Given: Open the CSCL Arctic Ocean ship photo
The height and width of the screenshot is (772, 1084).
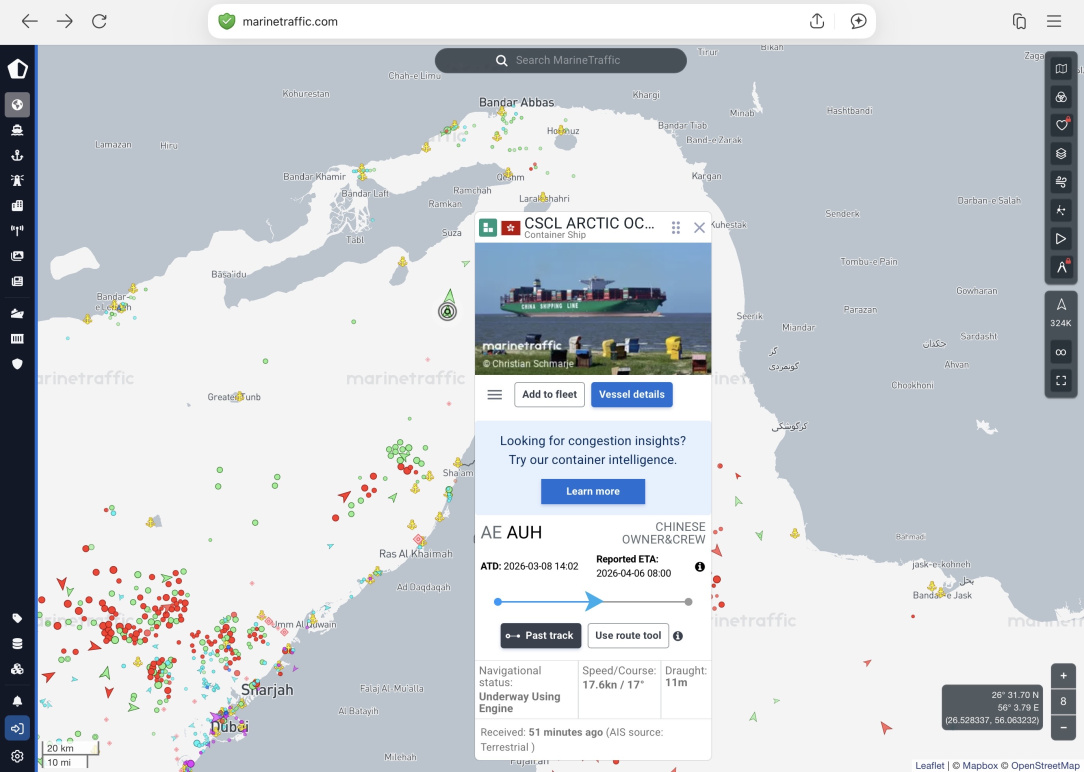Looking at the screenshot, I should point(592,309).
